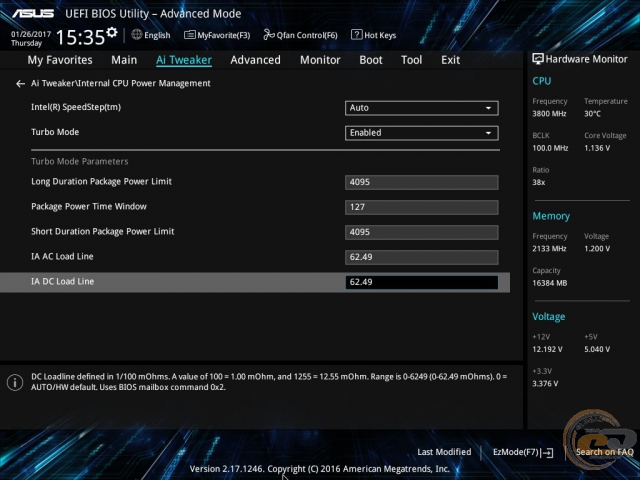The width and height of the screenshot is (640, 480).
Task: Click the Version 2.17.1246 copyright text
Action: point(319,469)
